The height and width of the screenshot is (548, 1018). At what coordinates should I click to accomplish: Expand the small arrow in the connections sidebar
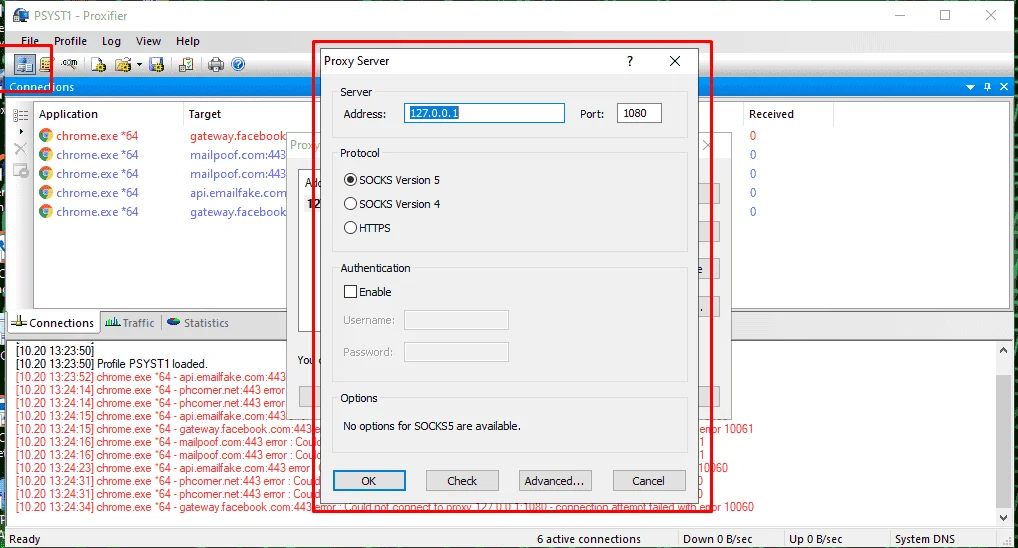coord(21,132)
